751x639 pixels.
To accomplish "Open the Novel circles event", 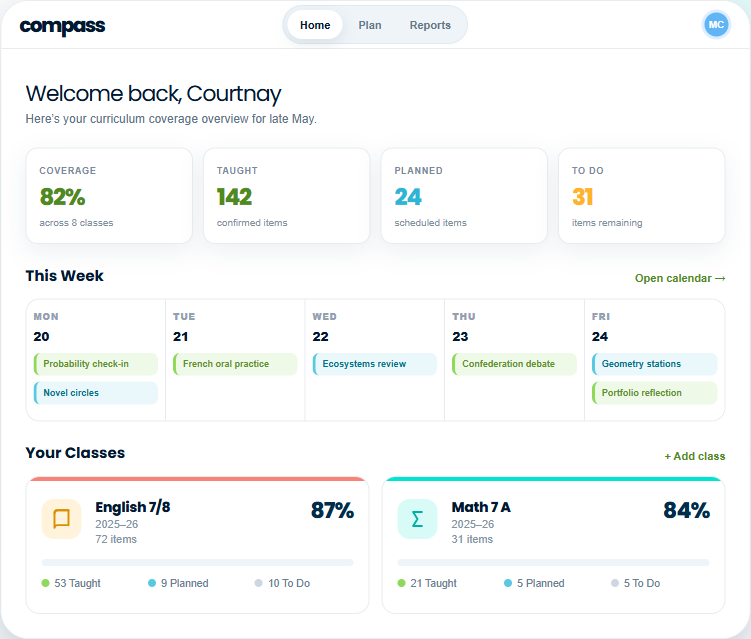I will tap(96, 393).
